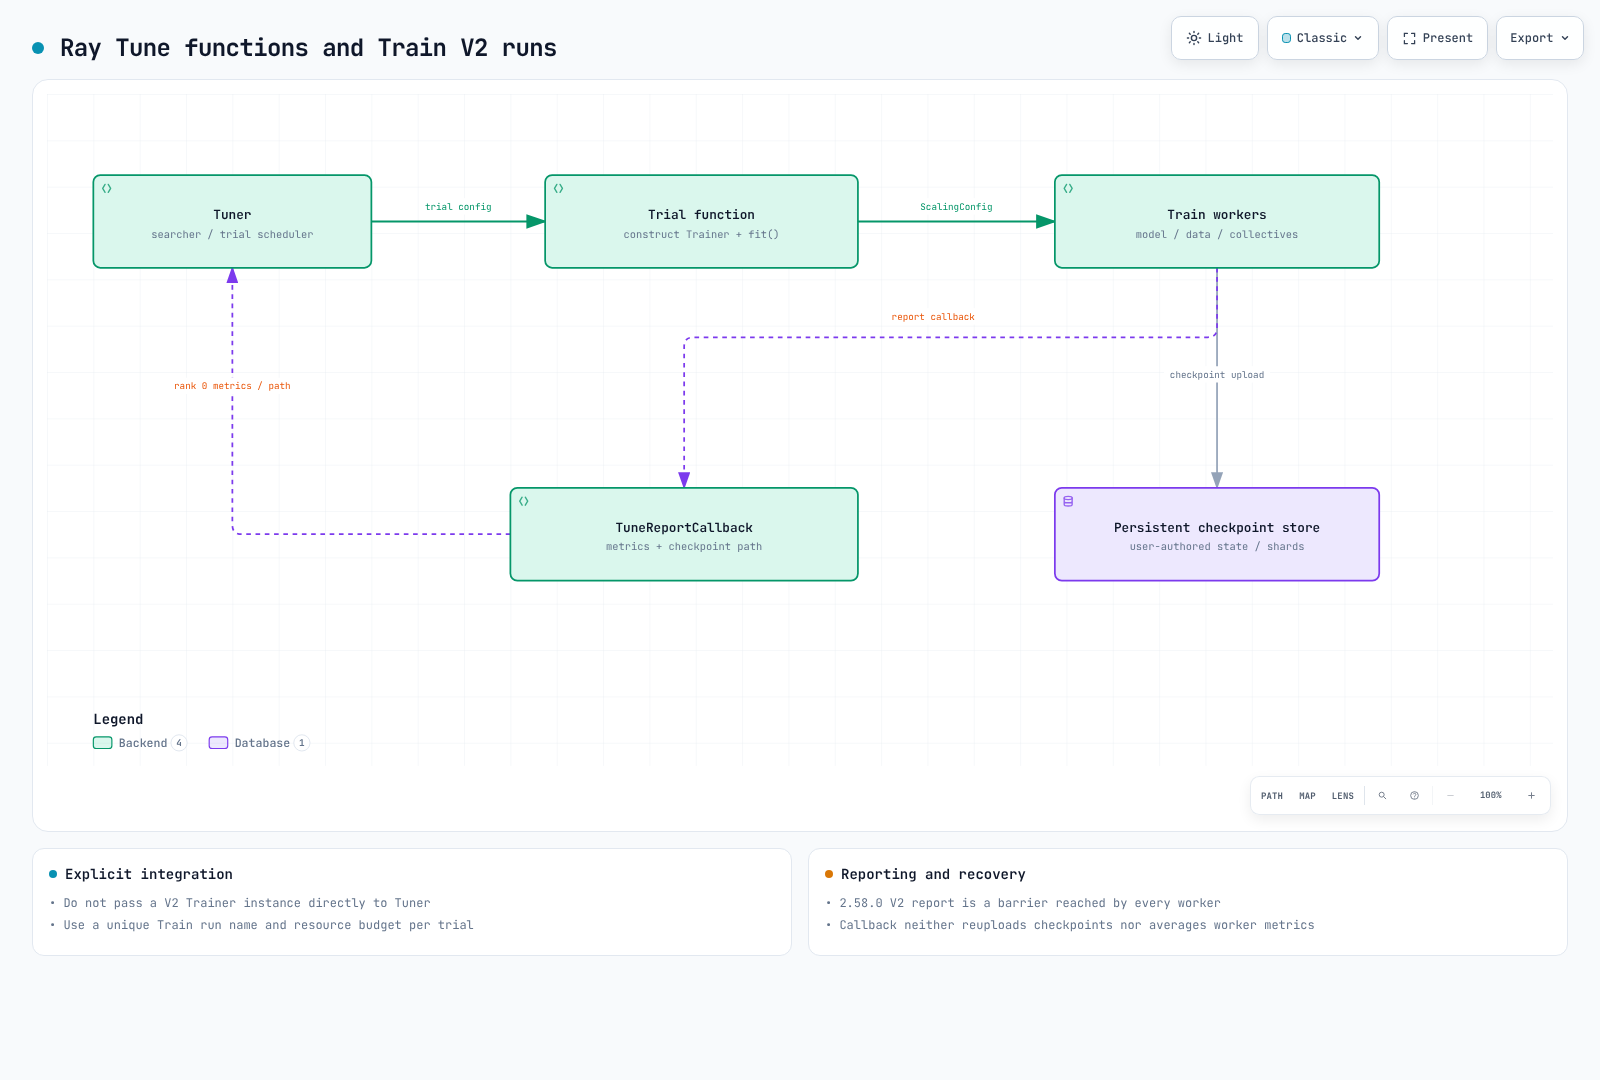Click the Train workers node
1600x1080 pixels.
click(1217, 222)
